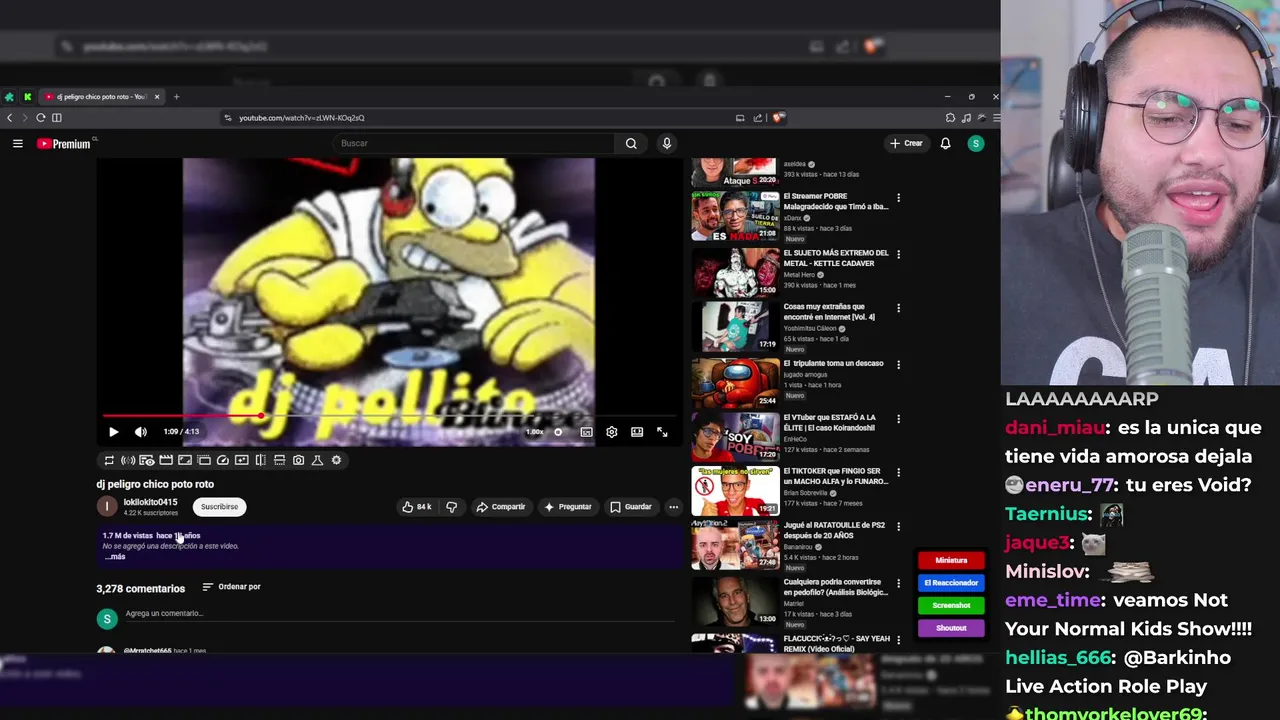Open the options menu for Cosas muy extrañas video
1280x720 pixels.
click(898, 308)
